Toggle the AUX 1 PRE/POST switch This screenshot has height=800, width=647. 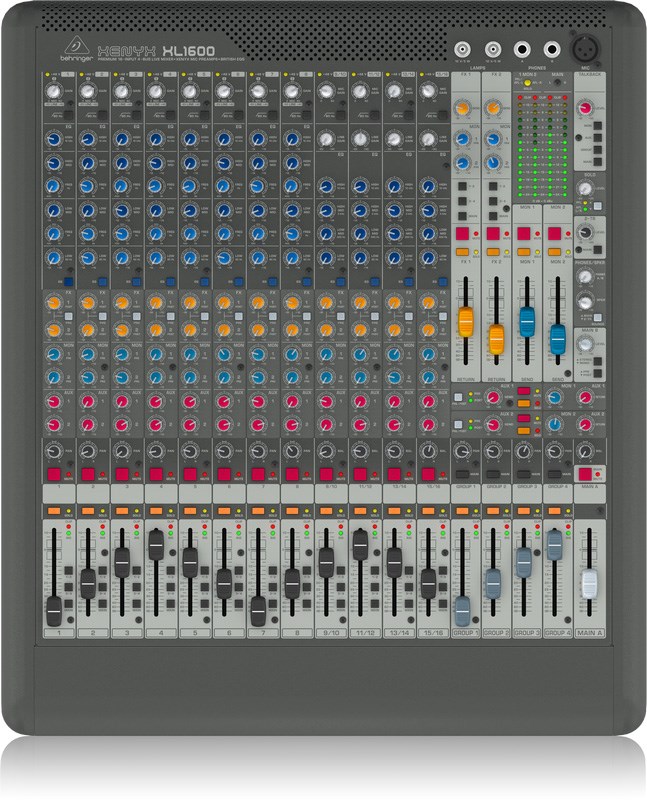pyautogui.click(x=458, y=397)
